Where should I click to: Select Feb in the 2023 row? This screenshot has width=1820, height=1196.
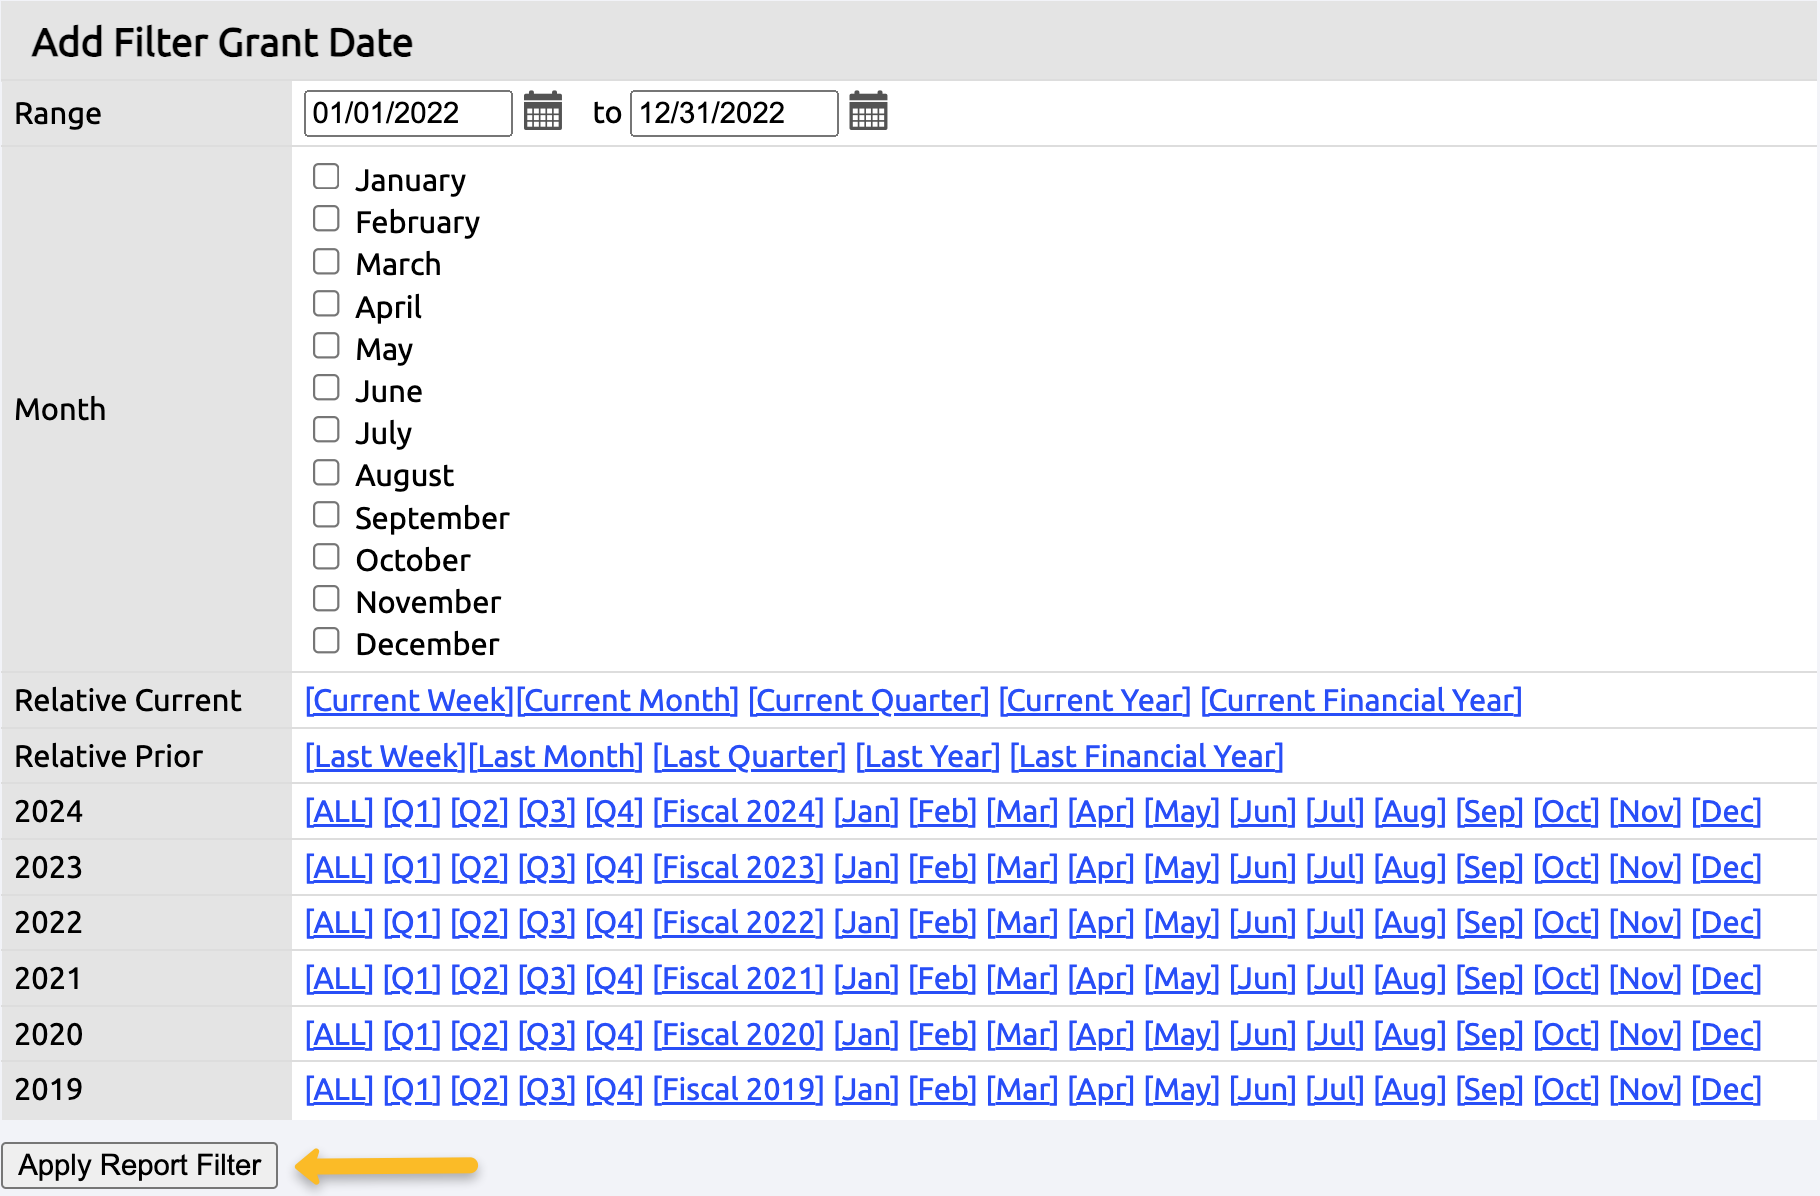click(942, 867)
